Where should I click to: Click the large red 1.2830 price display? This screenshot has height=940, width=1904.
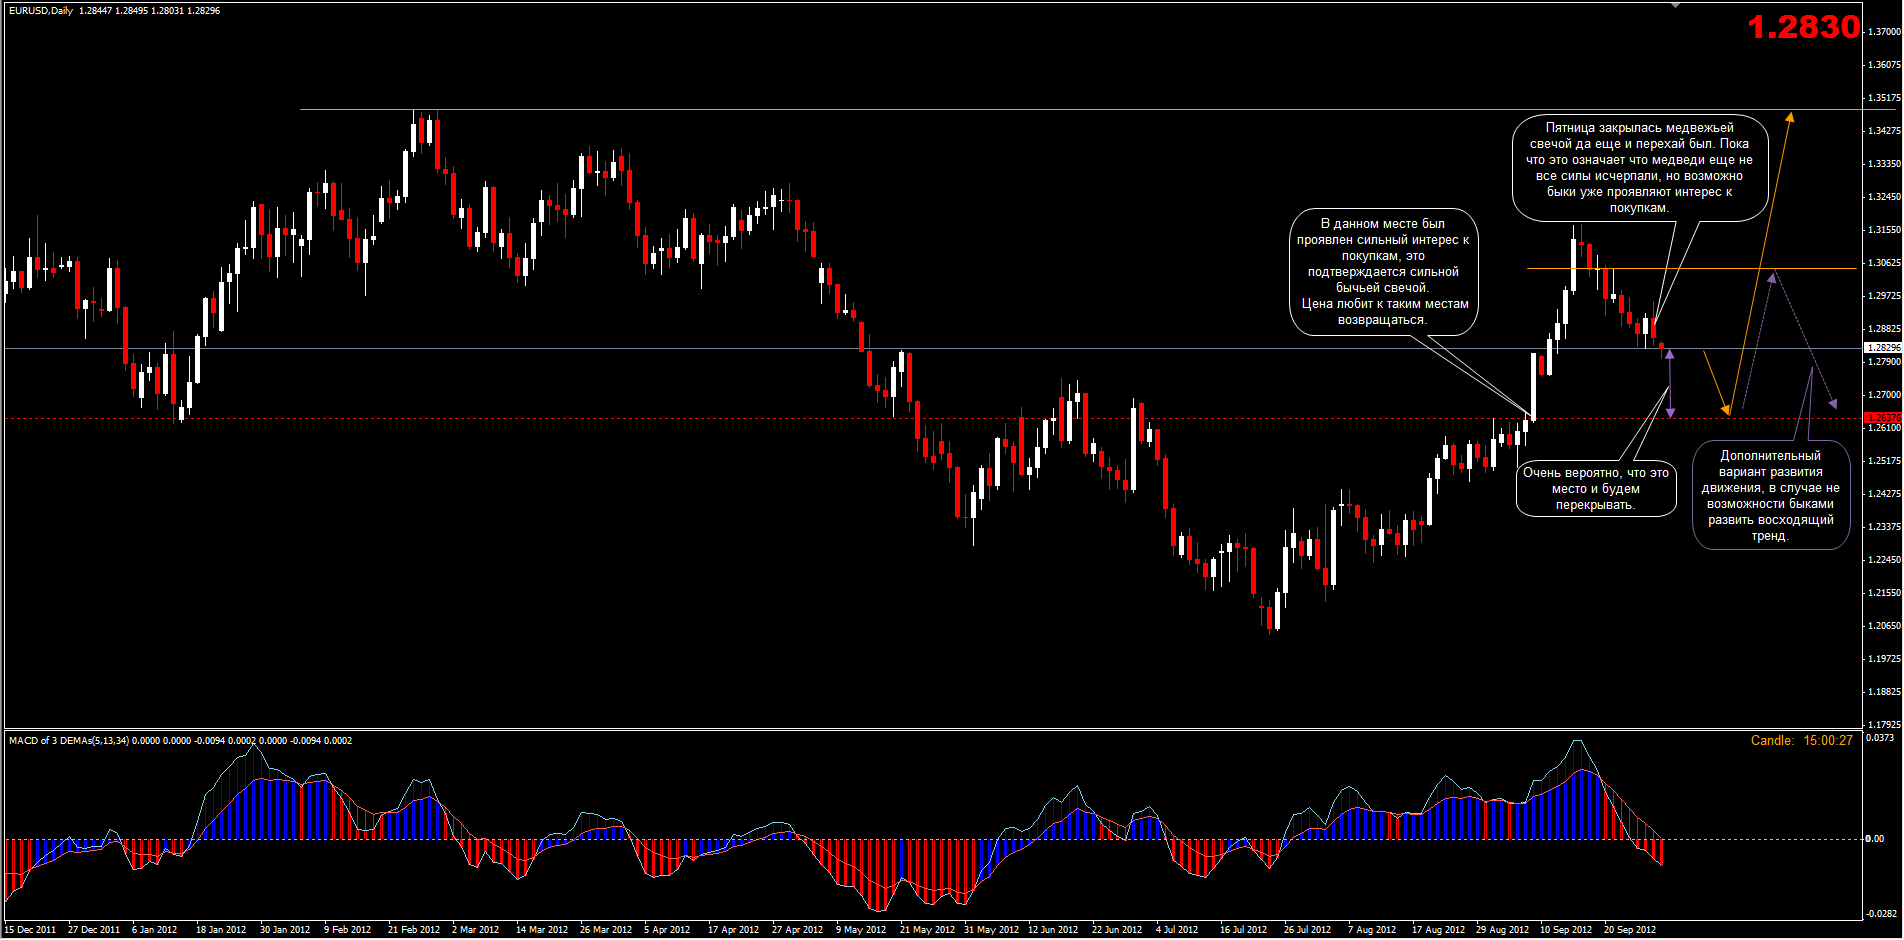(1803, 27)
